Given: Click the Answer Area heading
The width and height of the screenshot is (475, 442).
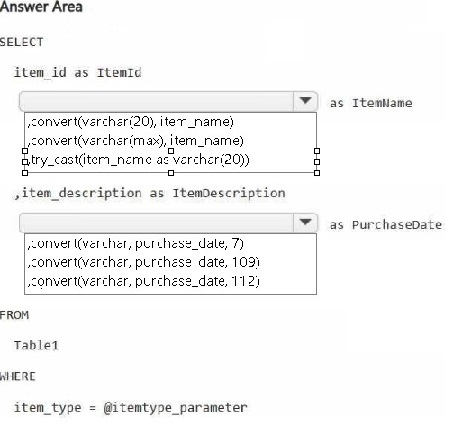Looking at the screenshot, I should pyautogui.click(x=41, y=7).
